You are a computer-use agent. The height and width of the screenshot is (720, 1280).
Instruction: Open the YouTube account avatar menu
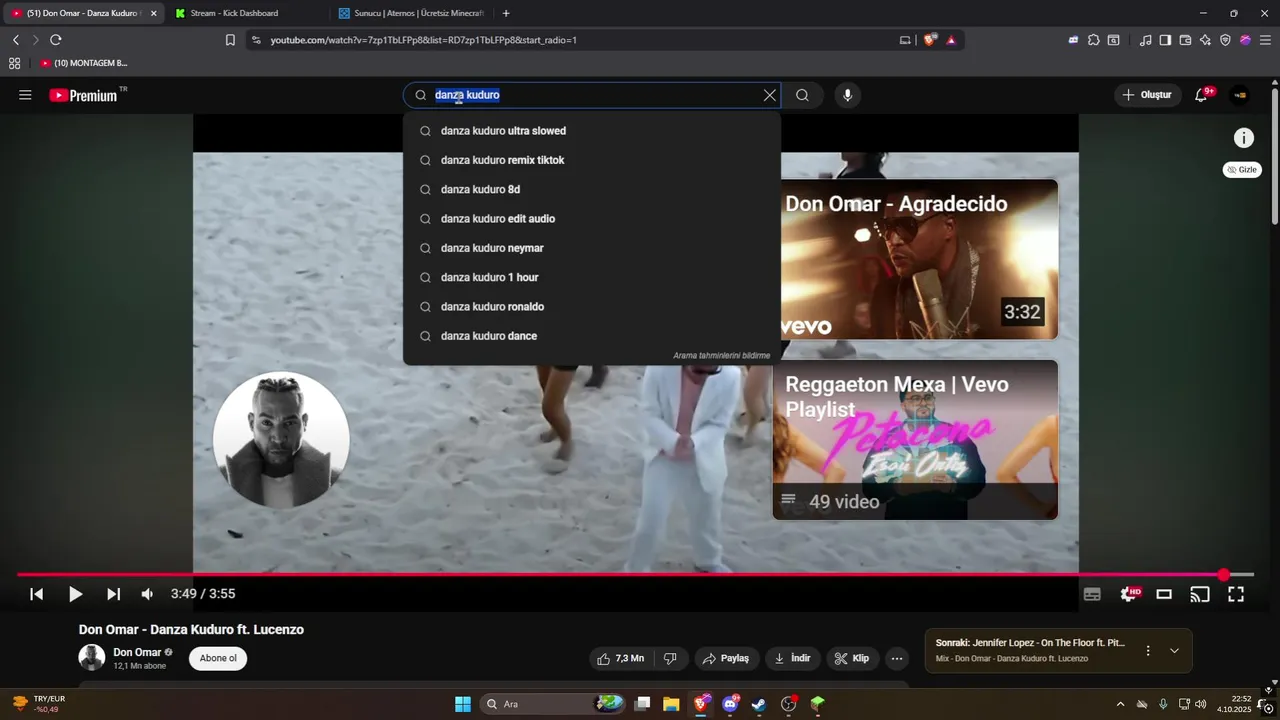point(1240,95)
